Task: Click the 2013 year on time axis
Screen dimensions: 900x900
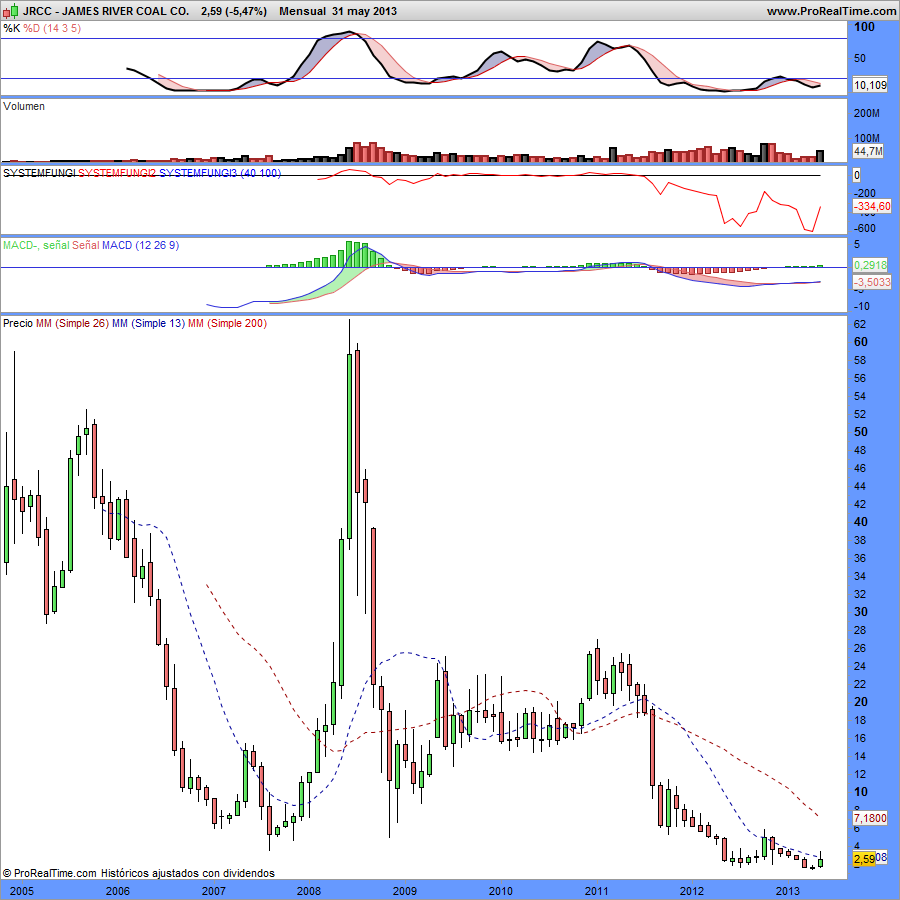Action: pyautogui.click(x=788, y=891)
